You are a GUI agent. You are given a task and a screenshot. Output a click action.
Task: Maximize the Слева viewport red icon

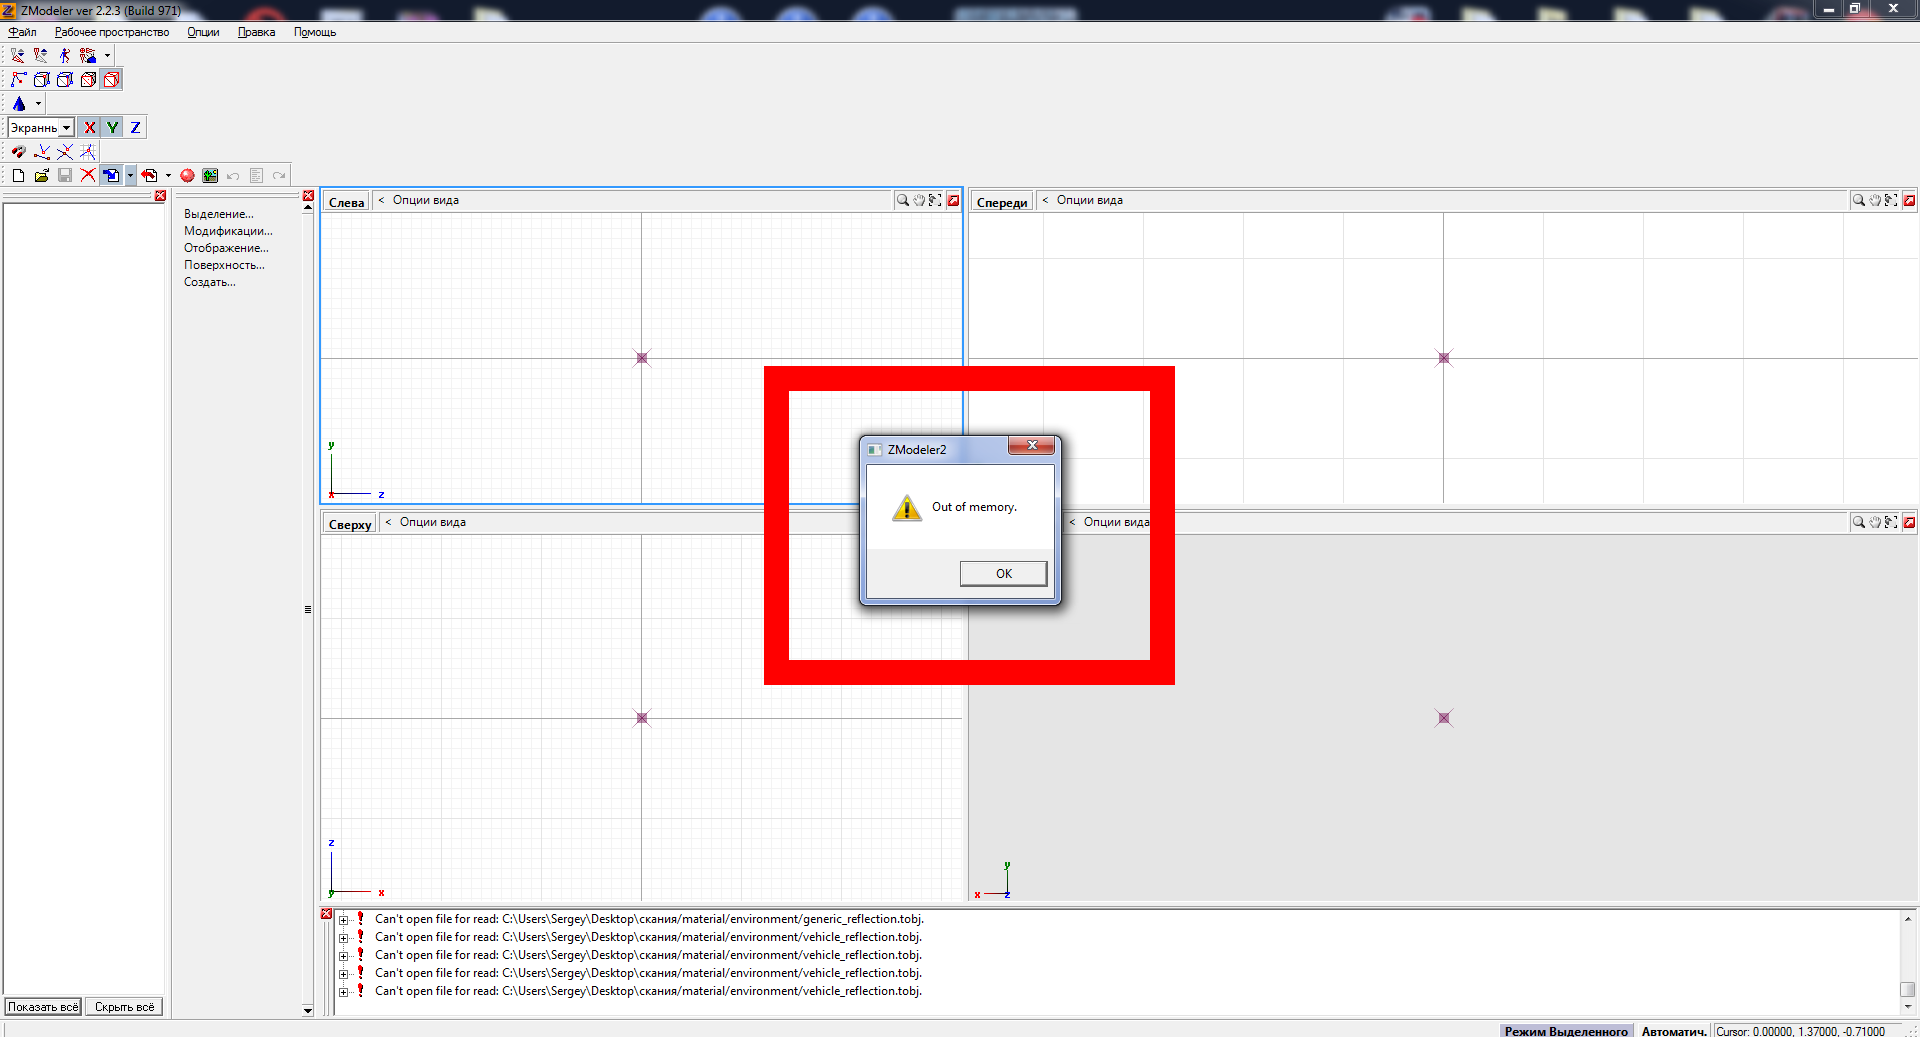pyautogui.click(x=953, y=200)
